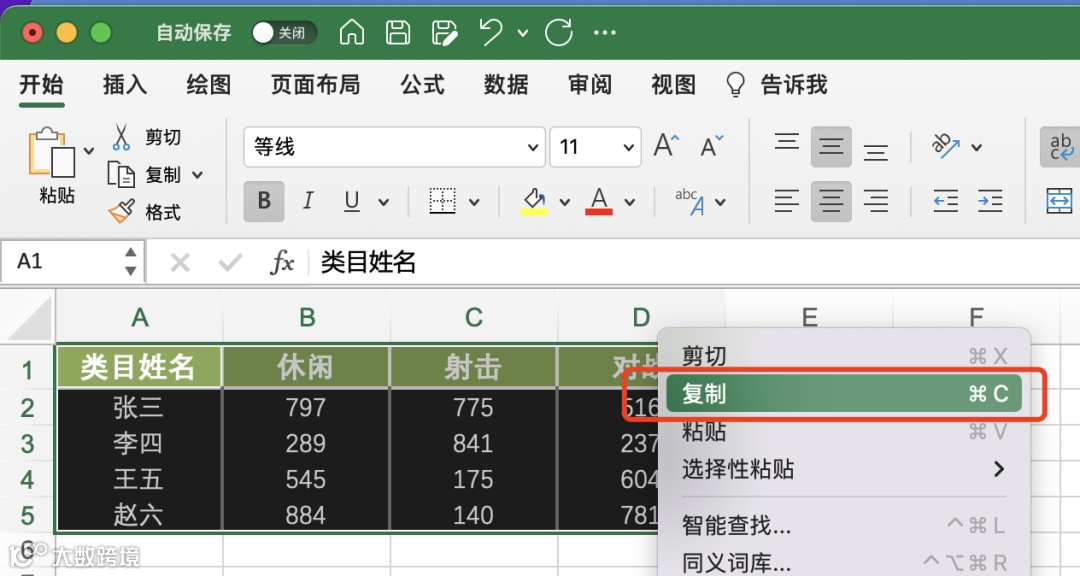The image size is (1080, 576).
Task: Switch to the 开始 tab
Action: coord(41,85)
